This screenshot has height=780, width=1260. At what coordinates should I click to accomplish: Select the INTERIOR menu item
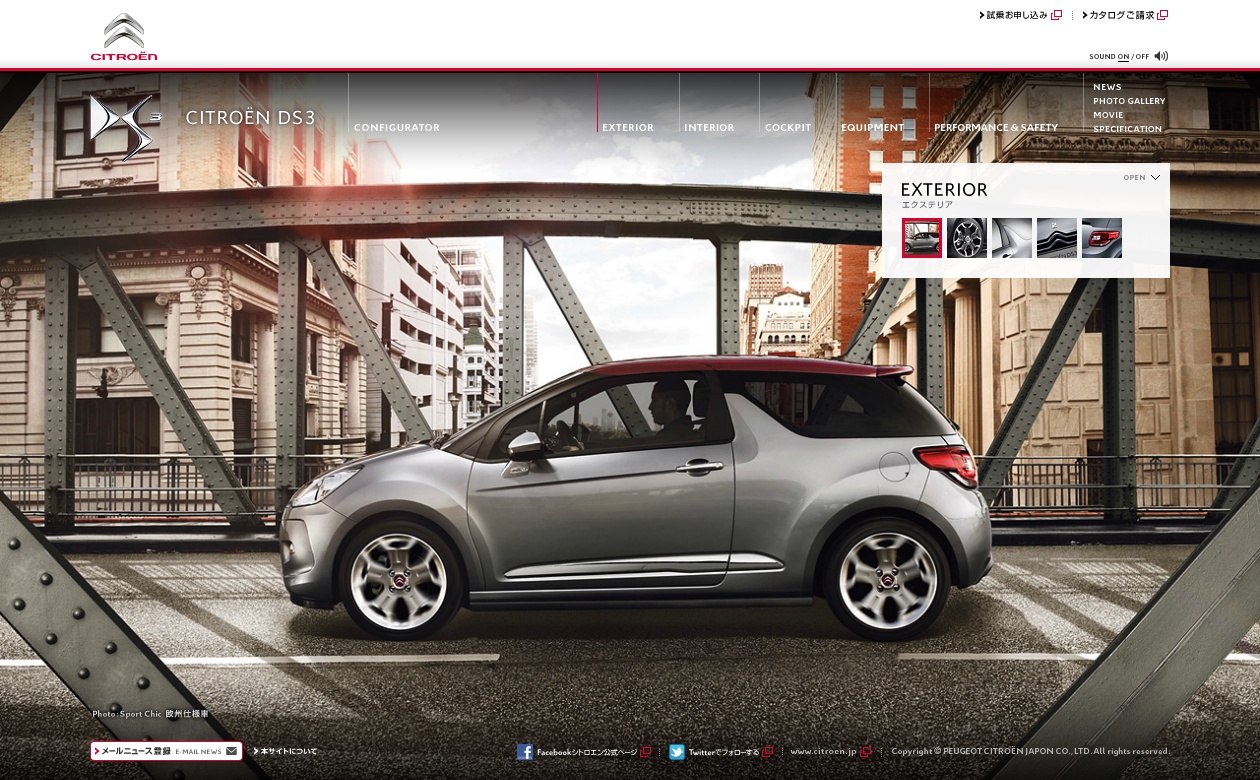point(709,128)
